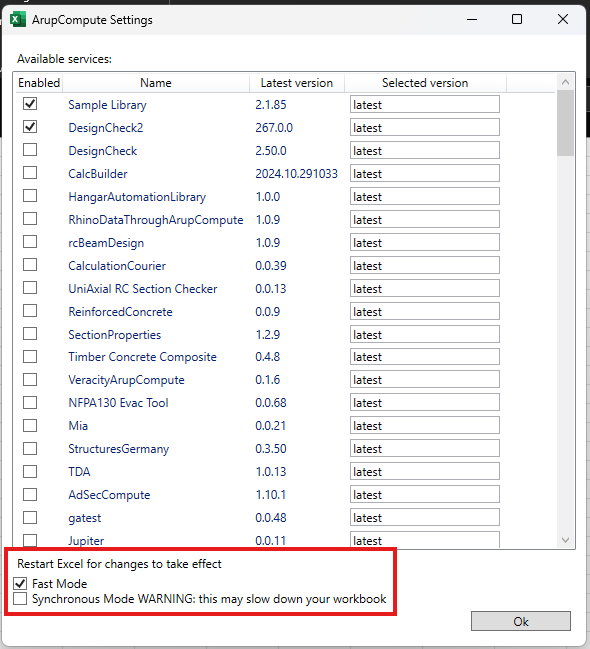Screen dimensions: 590x649
Task: Click version 2024.10.291033 of CalcBuilder
Action: 296,173
